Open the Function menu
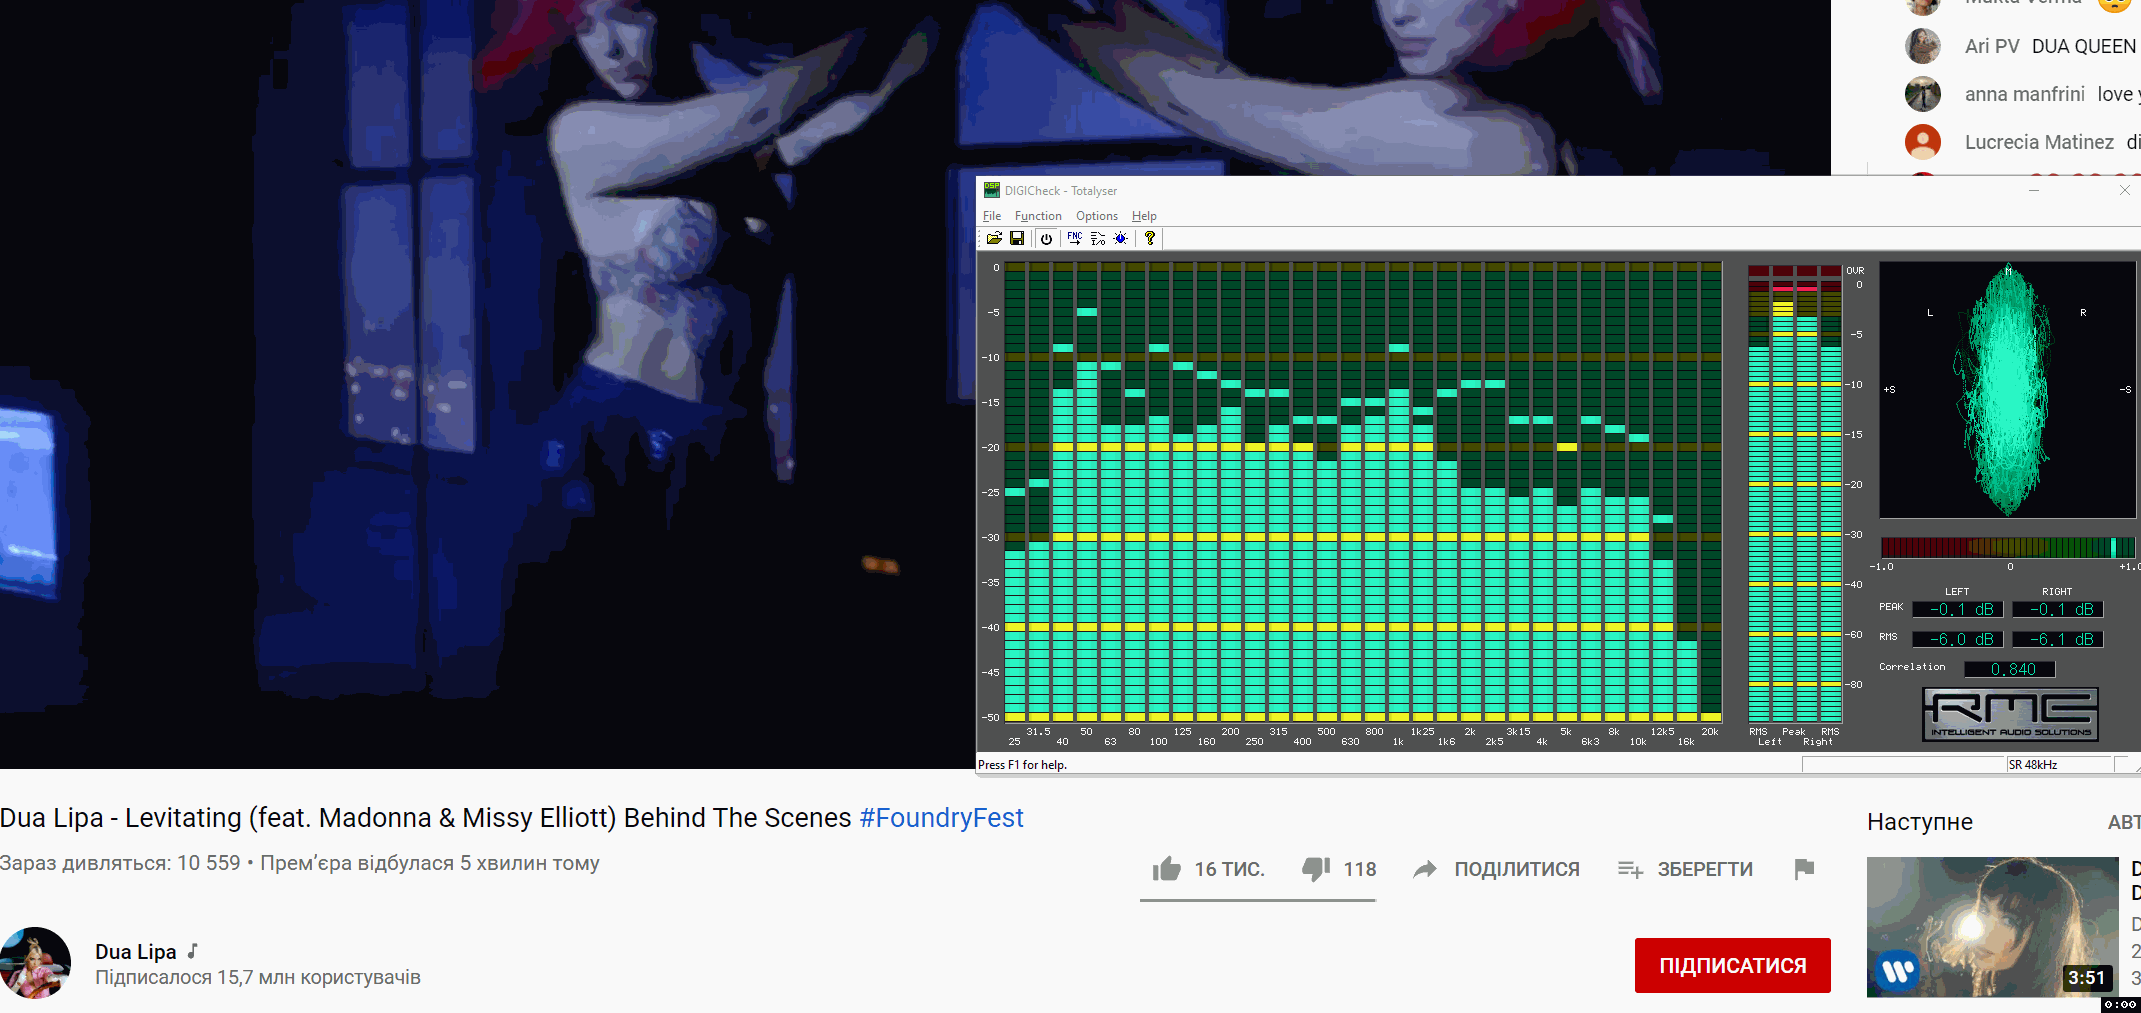 click(x=1038, y=216)
